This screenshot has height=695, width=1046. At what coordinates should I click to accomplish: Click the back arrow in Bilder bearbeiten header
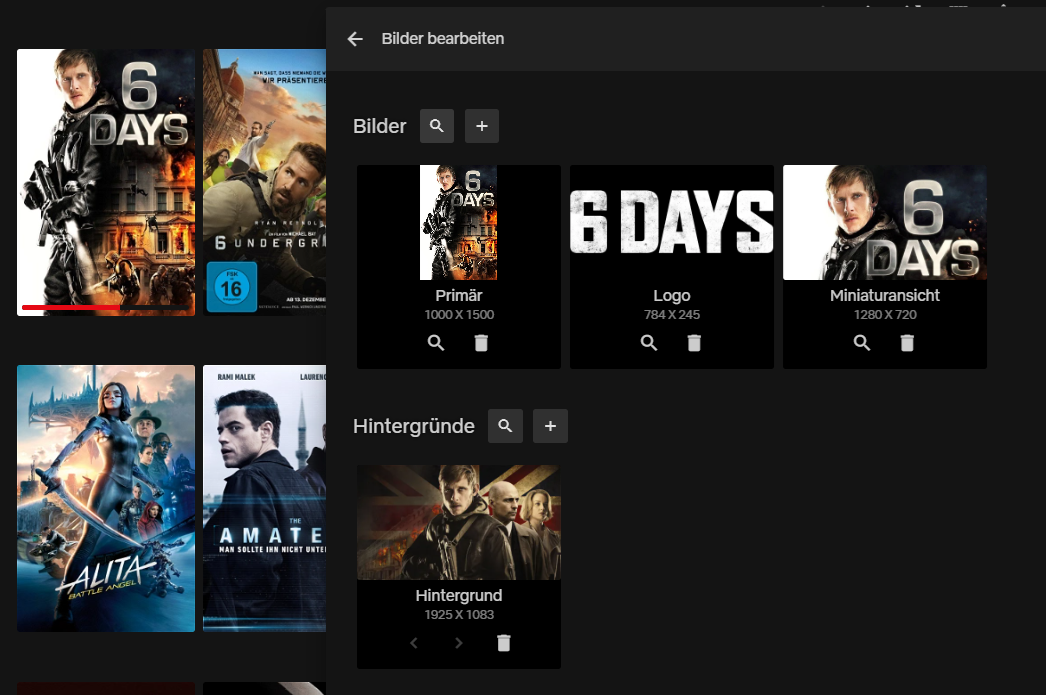[355, 39]
